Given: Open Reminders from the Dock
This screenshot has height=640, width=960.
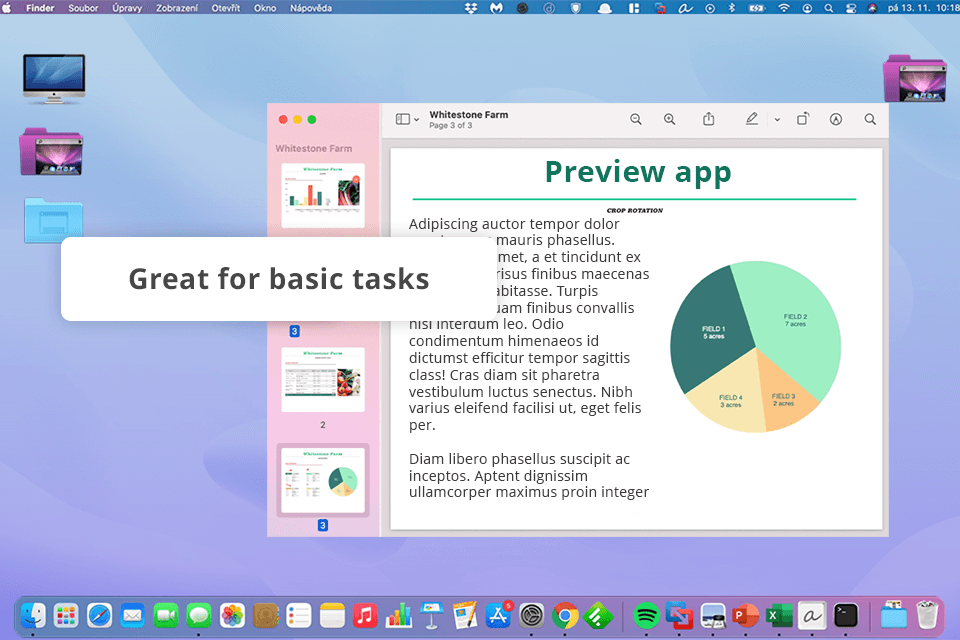Looking at the screenshot, I should tap(299, 616).
